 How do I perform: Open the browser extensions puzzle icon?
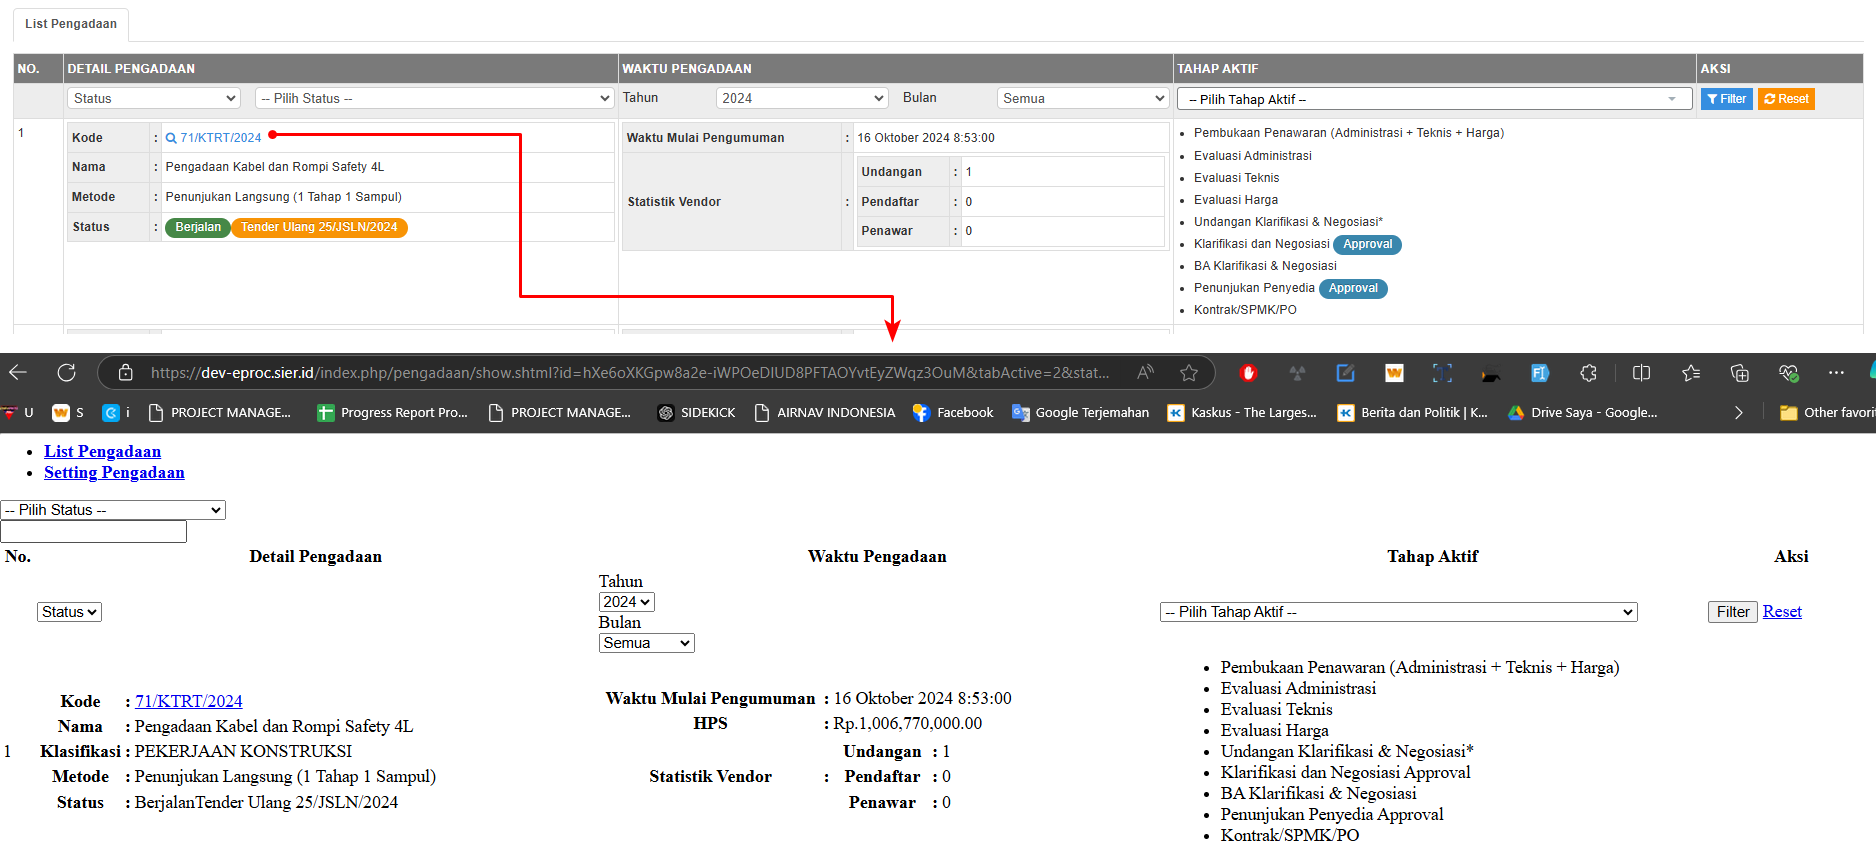click(1588, 373)
